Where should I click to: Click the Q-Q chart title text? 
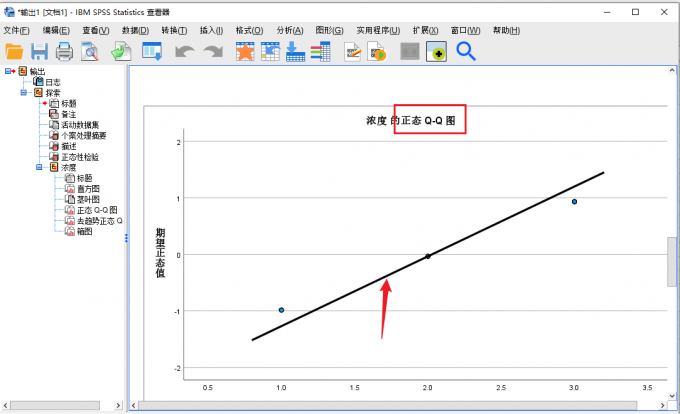tap(410, 121)
